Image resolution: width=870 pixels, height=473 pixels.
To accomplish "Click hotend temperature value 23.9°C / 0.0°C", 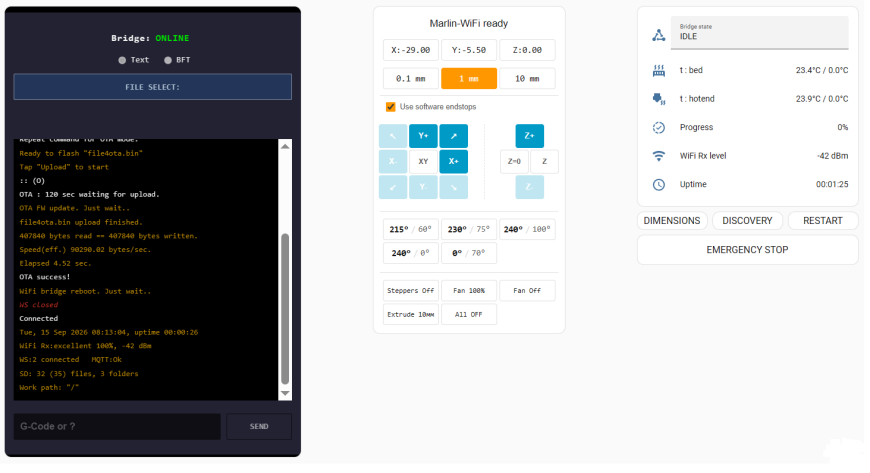I will coord(822,99).
